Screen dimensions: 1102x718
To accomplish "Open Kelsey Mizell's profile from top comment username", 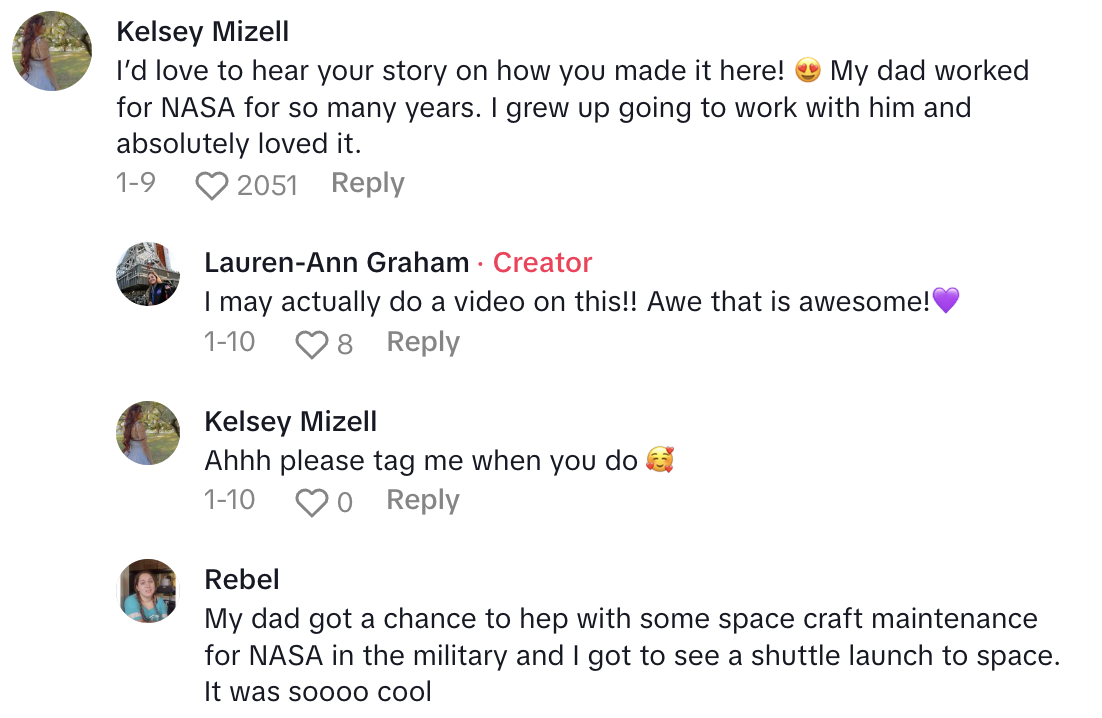I will (x=202, y=32).
